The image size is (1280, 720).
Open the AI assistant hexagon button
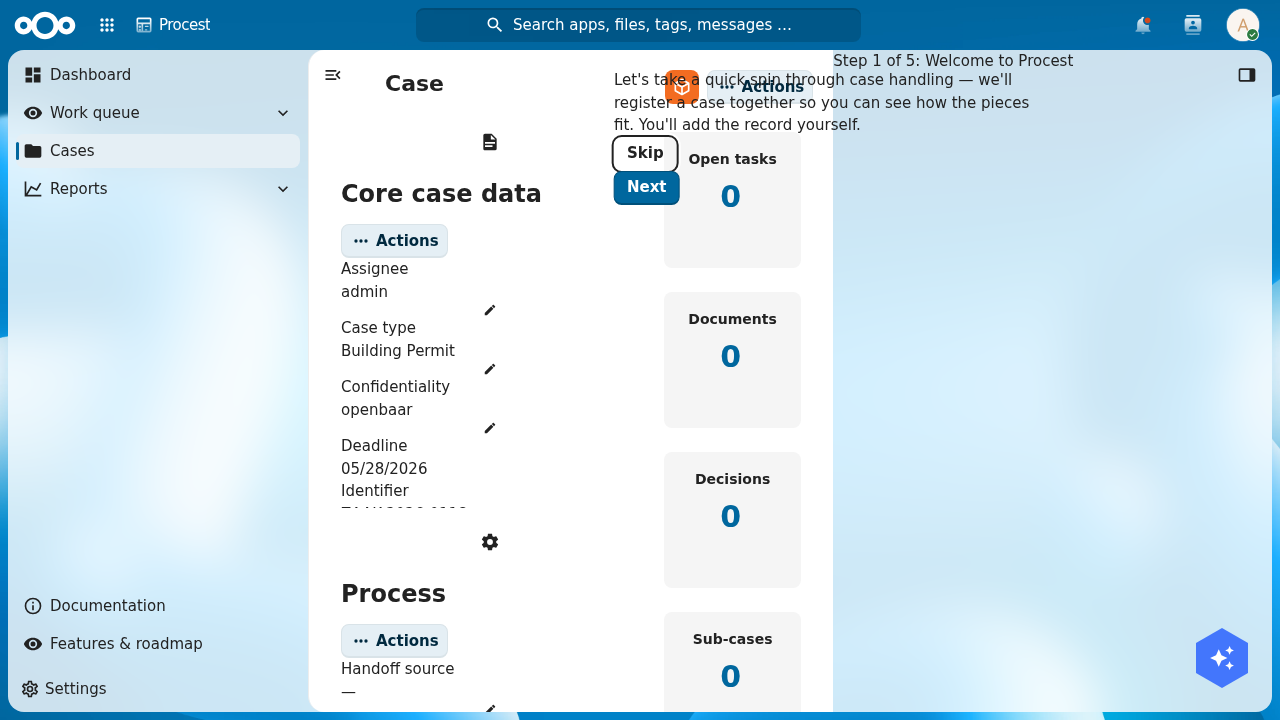[1222, 658]
